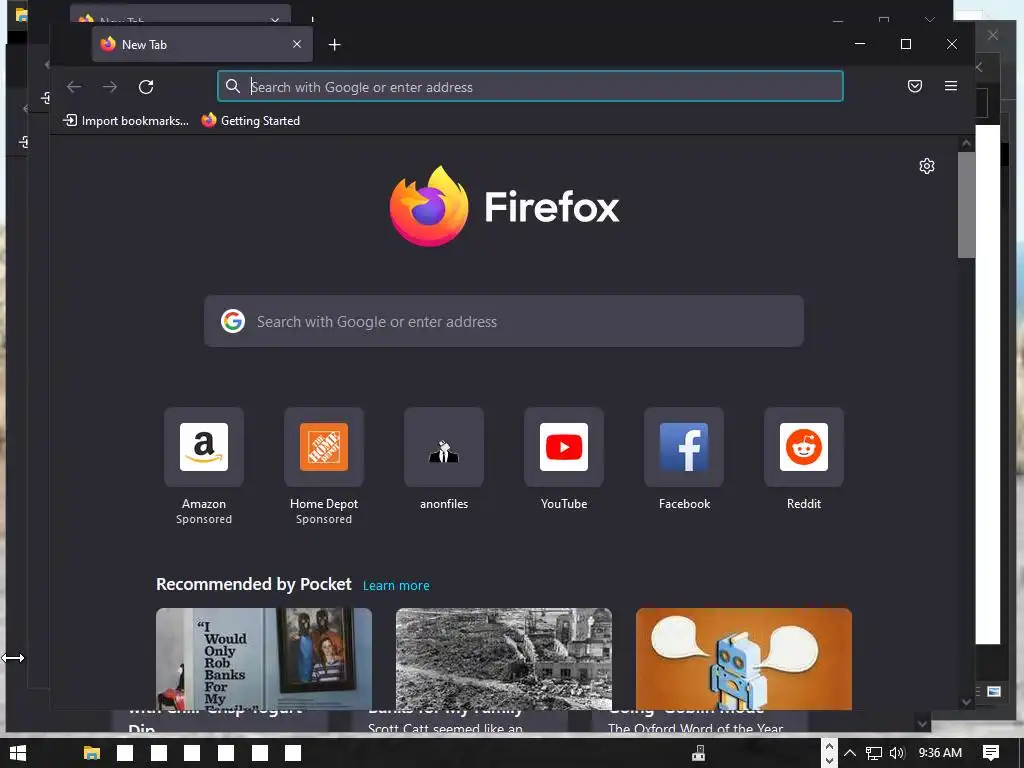Open network status from system tray

pos(874,753)
